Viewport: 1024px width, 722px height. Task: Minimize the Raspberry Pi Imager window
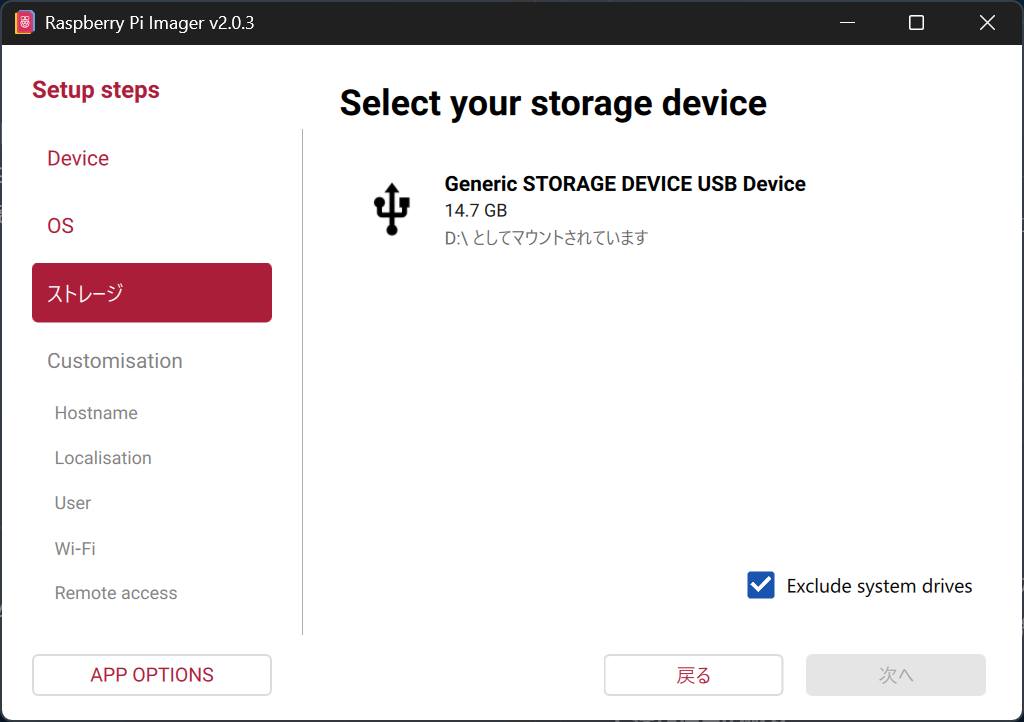point(845,22)
